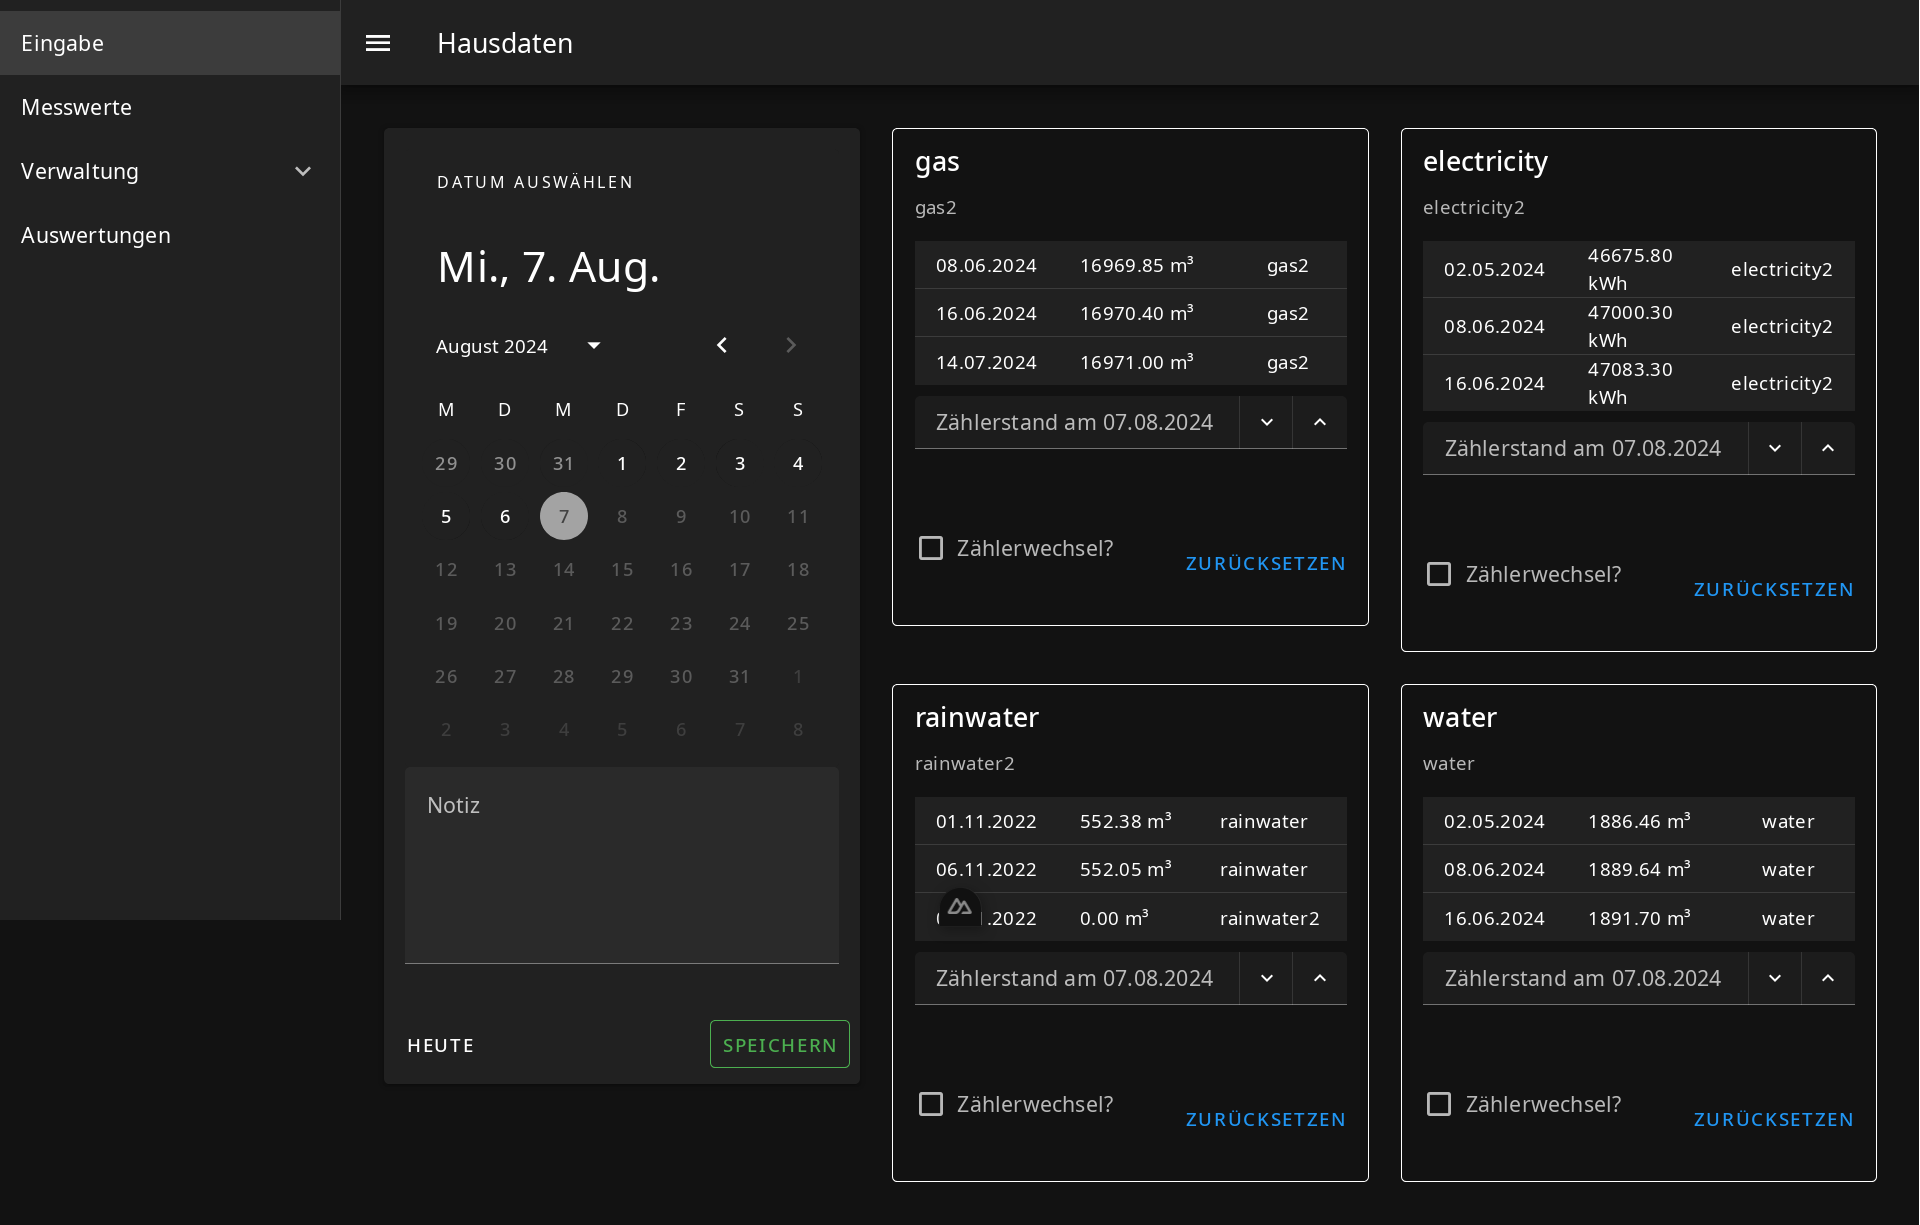This screenshot has width=1920, height=1225.
Task: Jump to today with HEUTE button
Action: 440,1045
